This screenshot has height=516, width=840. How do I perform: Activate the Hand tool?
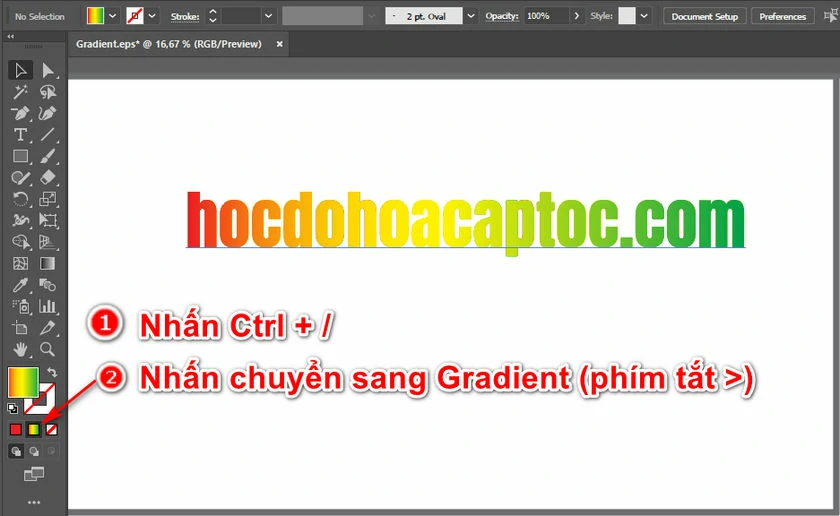click(20, 350)
